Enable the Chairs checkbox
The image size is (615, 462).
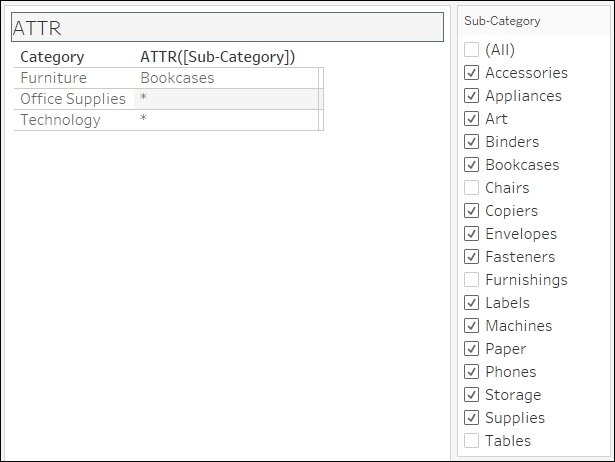[x=471, y=187]
